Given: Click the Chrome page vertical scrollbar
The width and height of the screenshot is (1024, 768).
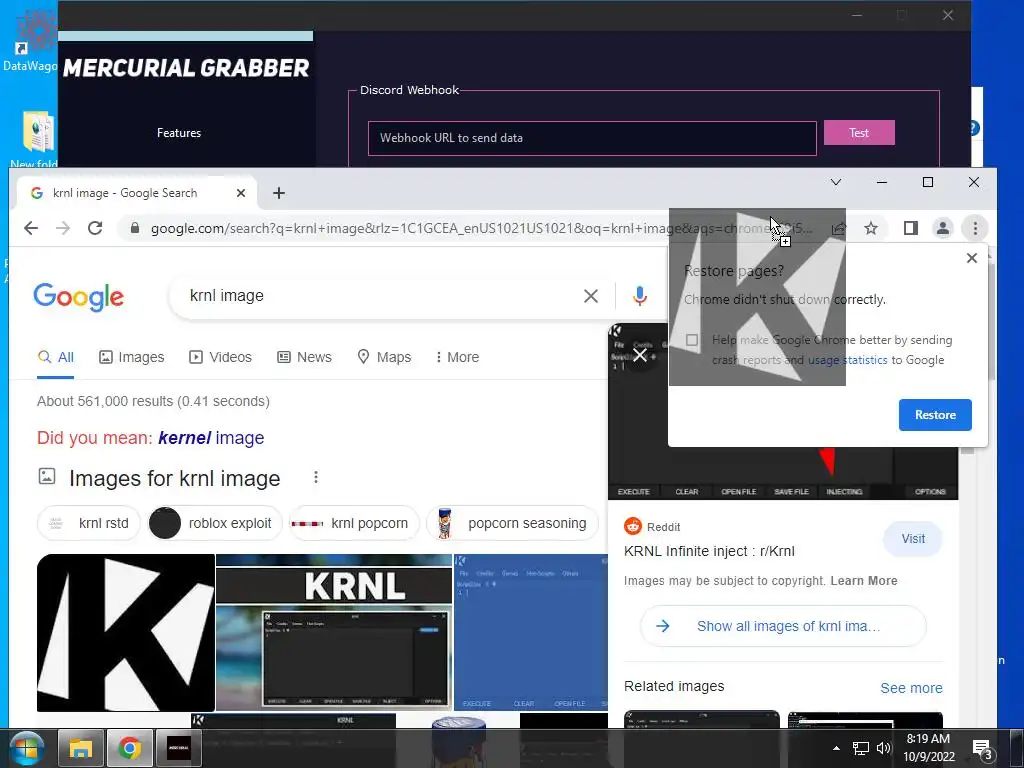Looking at the screenshot, I should point(991,320).
